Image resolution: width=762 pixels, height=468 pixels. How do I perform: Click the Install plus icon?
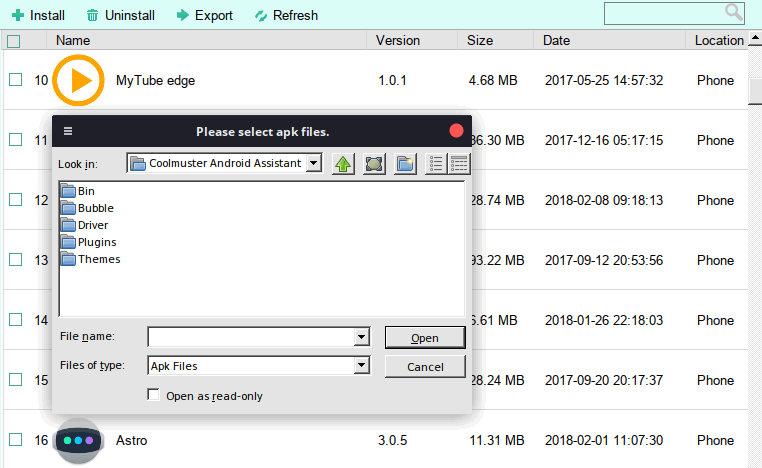pos(18,16)
